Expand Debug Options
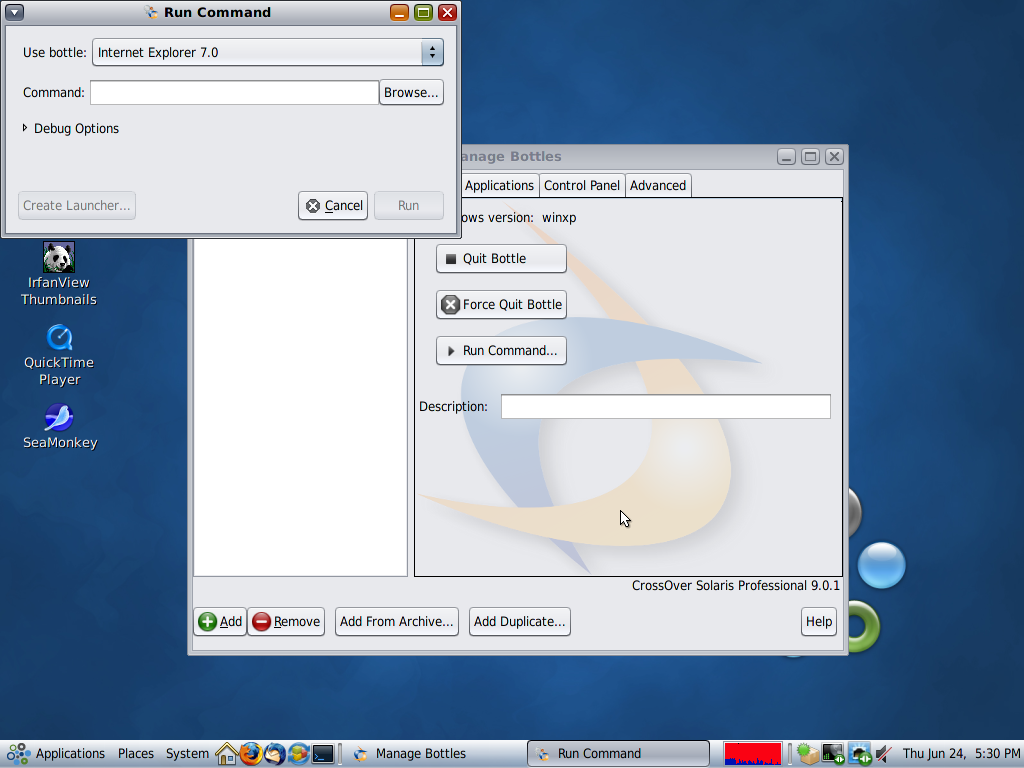The image size is (1024, 768). [x=70, y=129]
